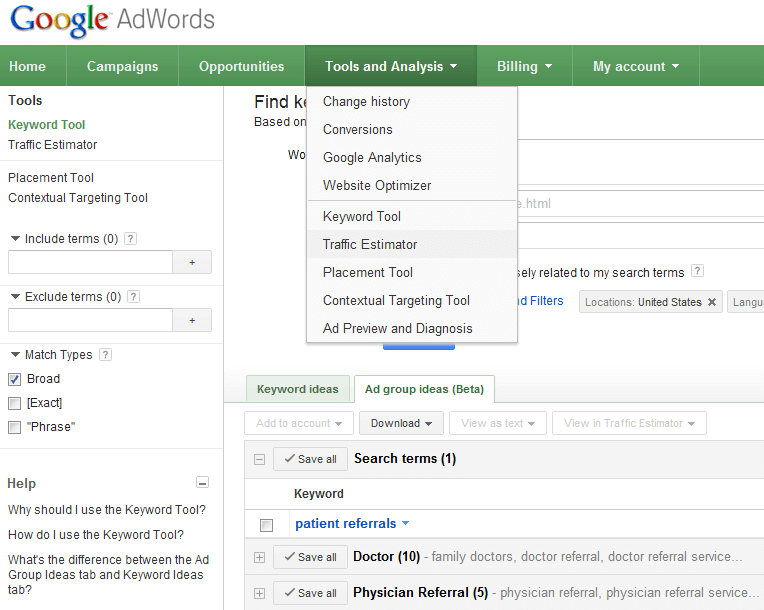
Task: Collapse the Include terms section
Action: point(16,239)
